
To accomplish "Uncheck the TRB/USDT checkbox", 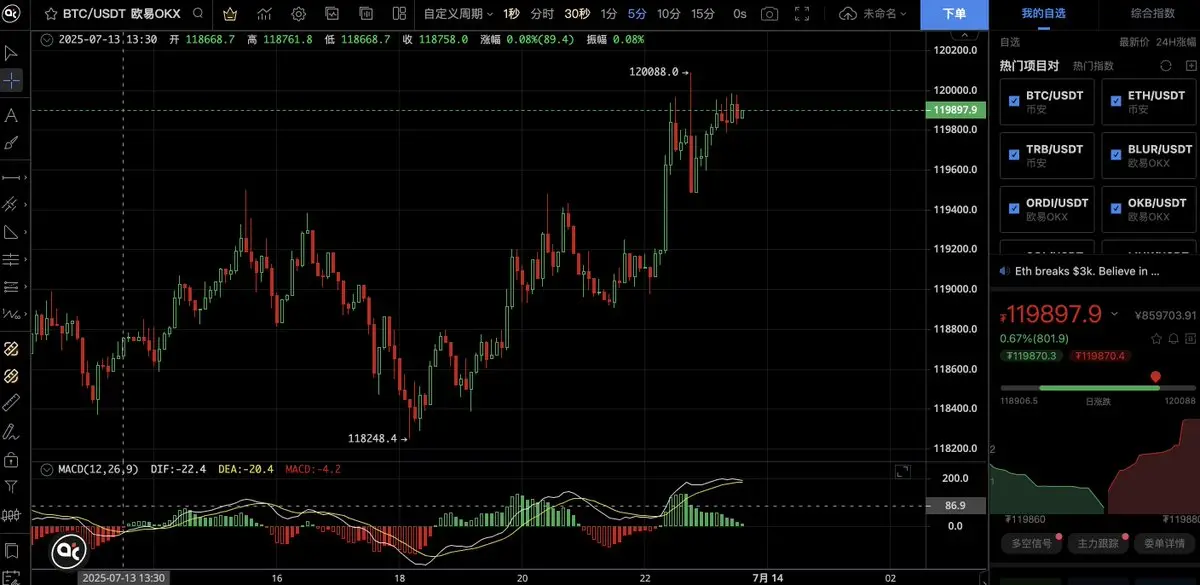I will pyautogui.click(x=1014, y=155).
